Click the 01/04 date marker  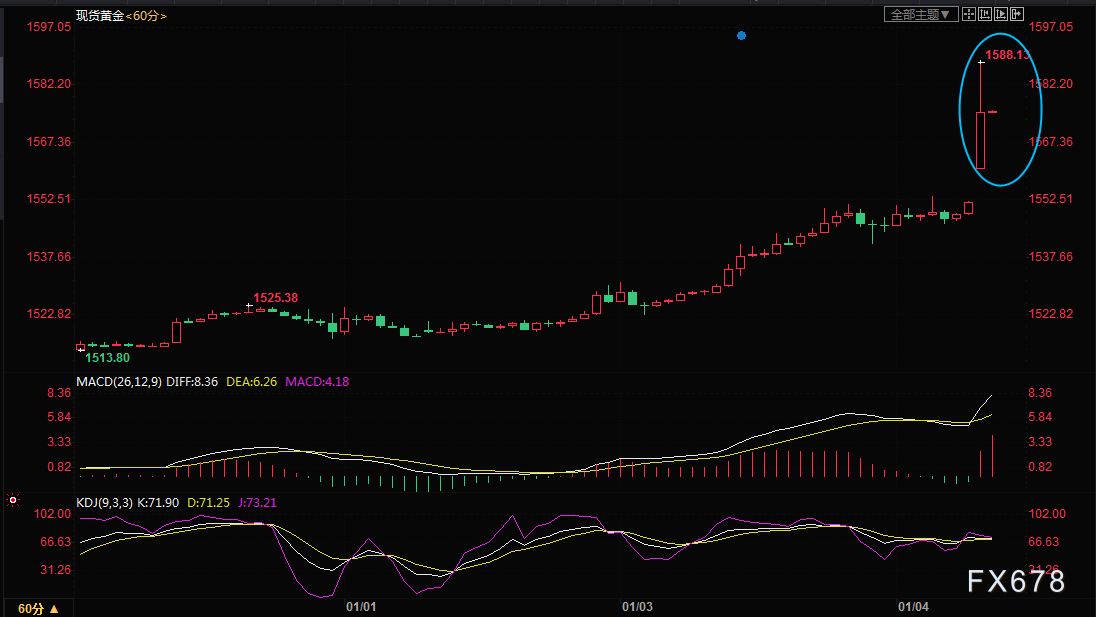tap(914, 607)
